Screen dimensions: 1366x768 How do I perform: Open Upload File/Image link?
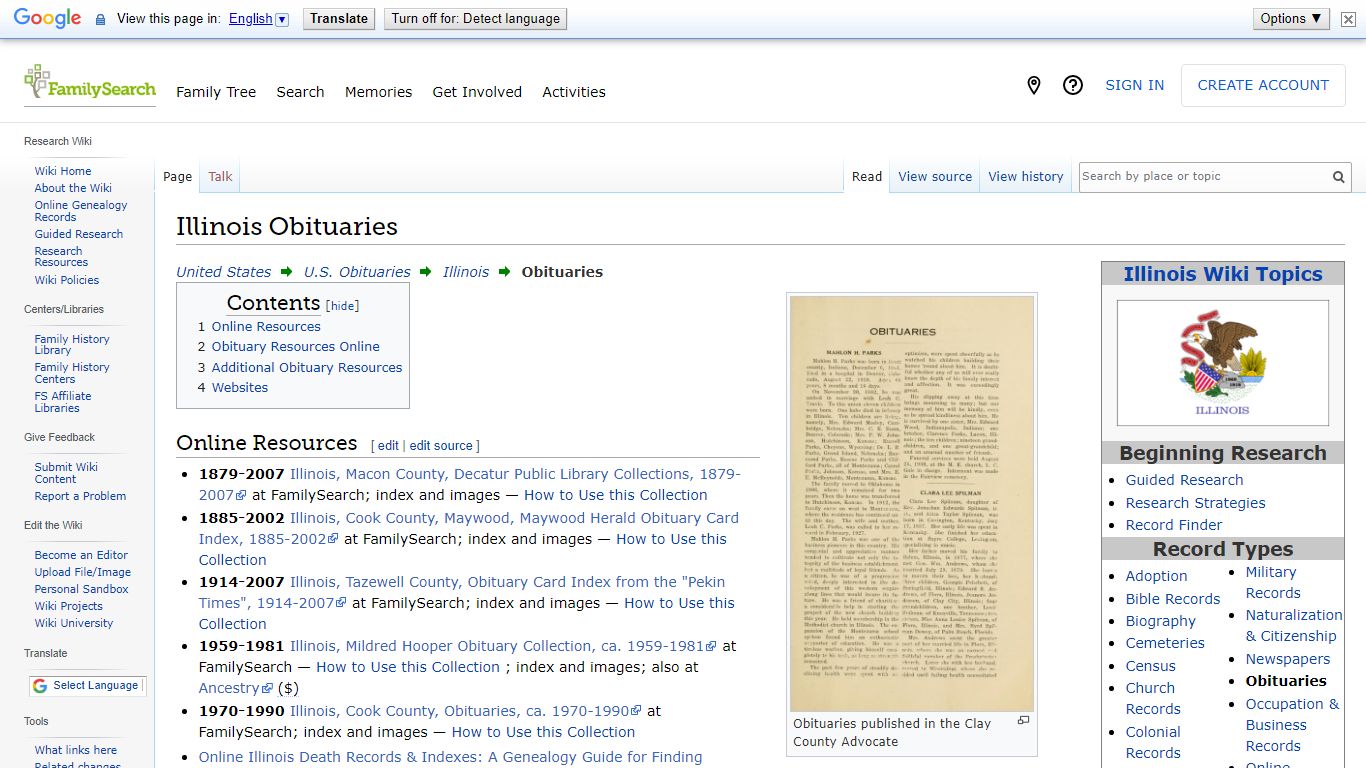(x=83, y=572)
